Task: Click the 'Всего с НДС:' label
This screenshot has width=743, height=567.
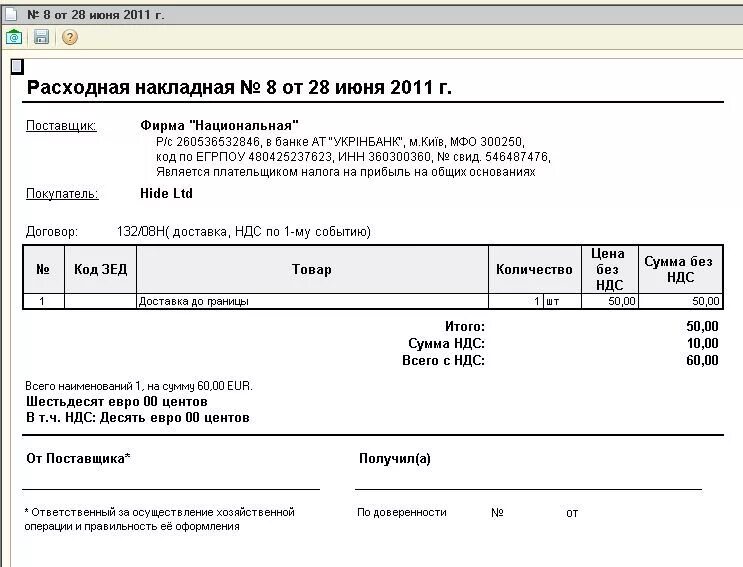Action: click(444, 360)
